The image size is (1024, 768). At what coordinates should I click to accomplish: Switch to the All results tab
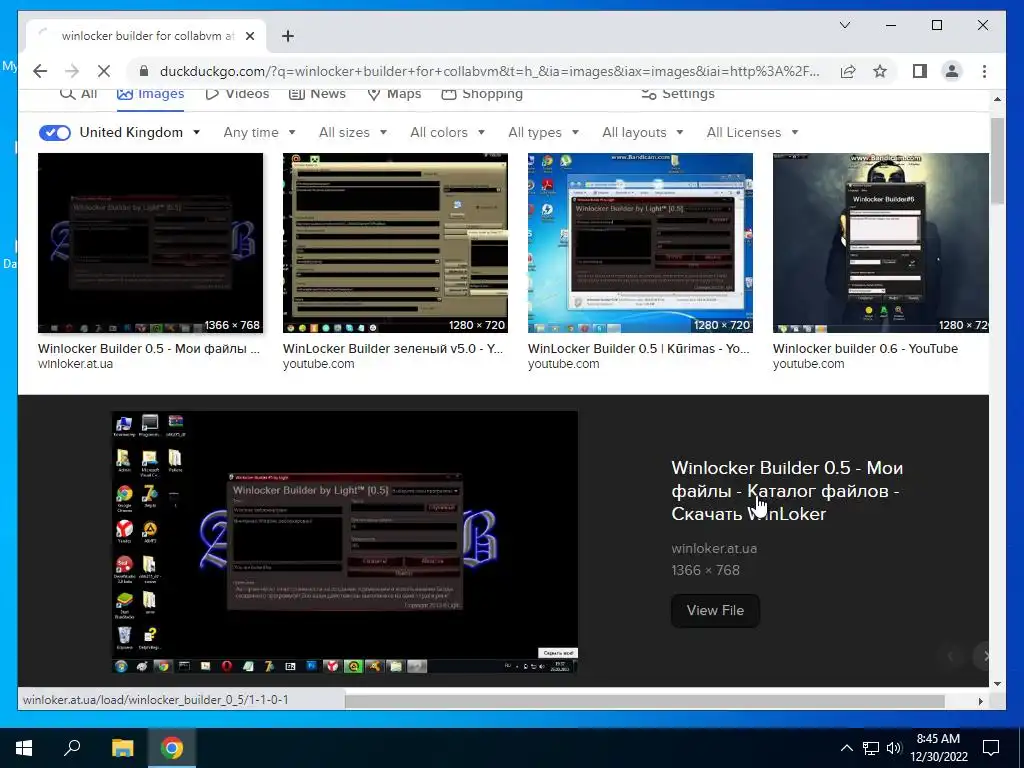(x=78, y=93)
